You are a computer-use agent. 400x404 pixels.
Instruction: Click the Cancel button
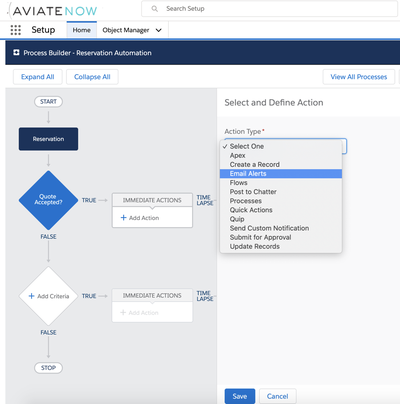[278, 396]
